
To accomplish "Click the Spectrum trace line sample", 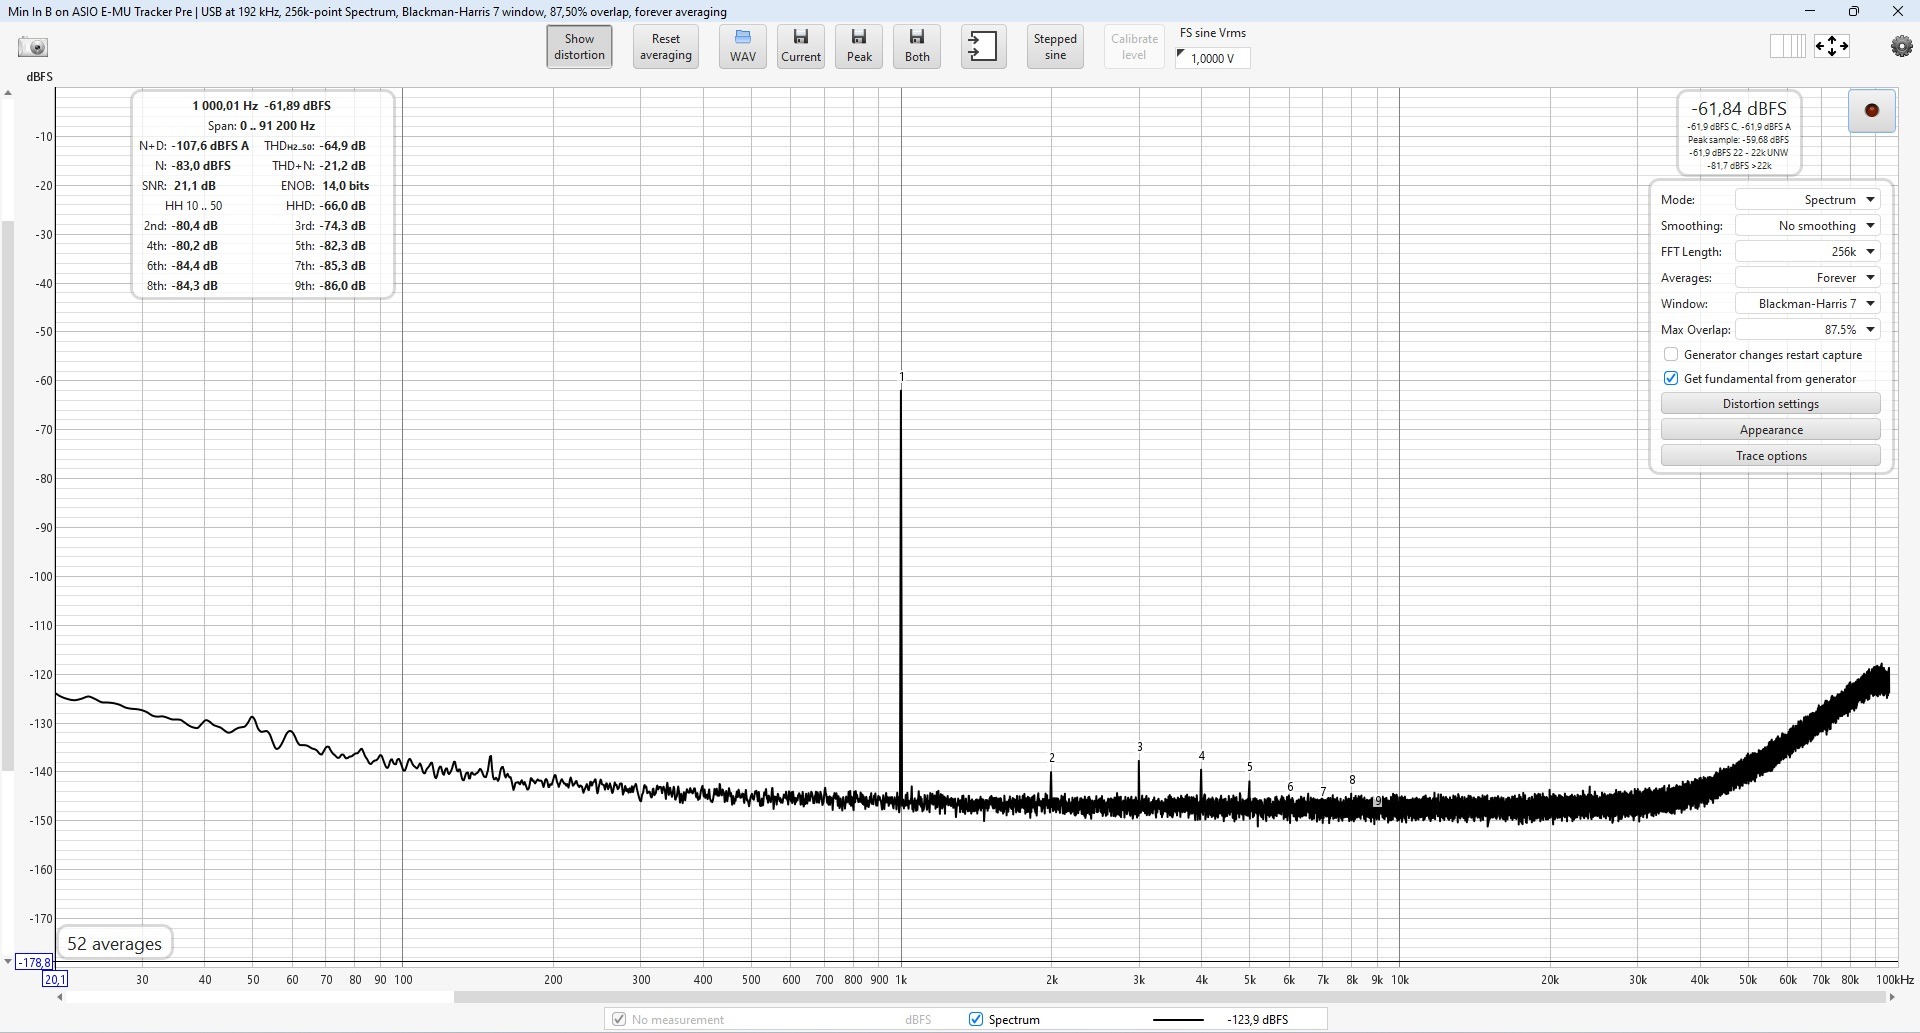I will (x=1178, y=1020).
